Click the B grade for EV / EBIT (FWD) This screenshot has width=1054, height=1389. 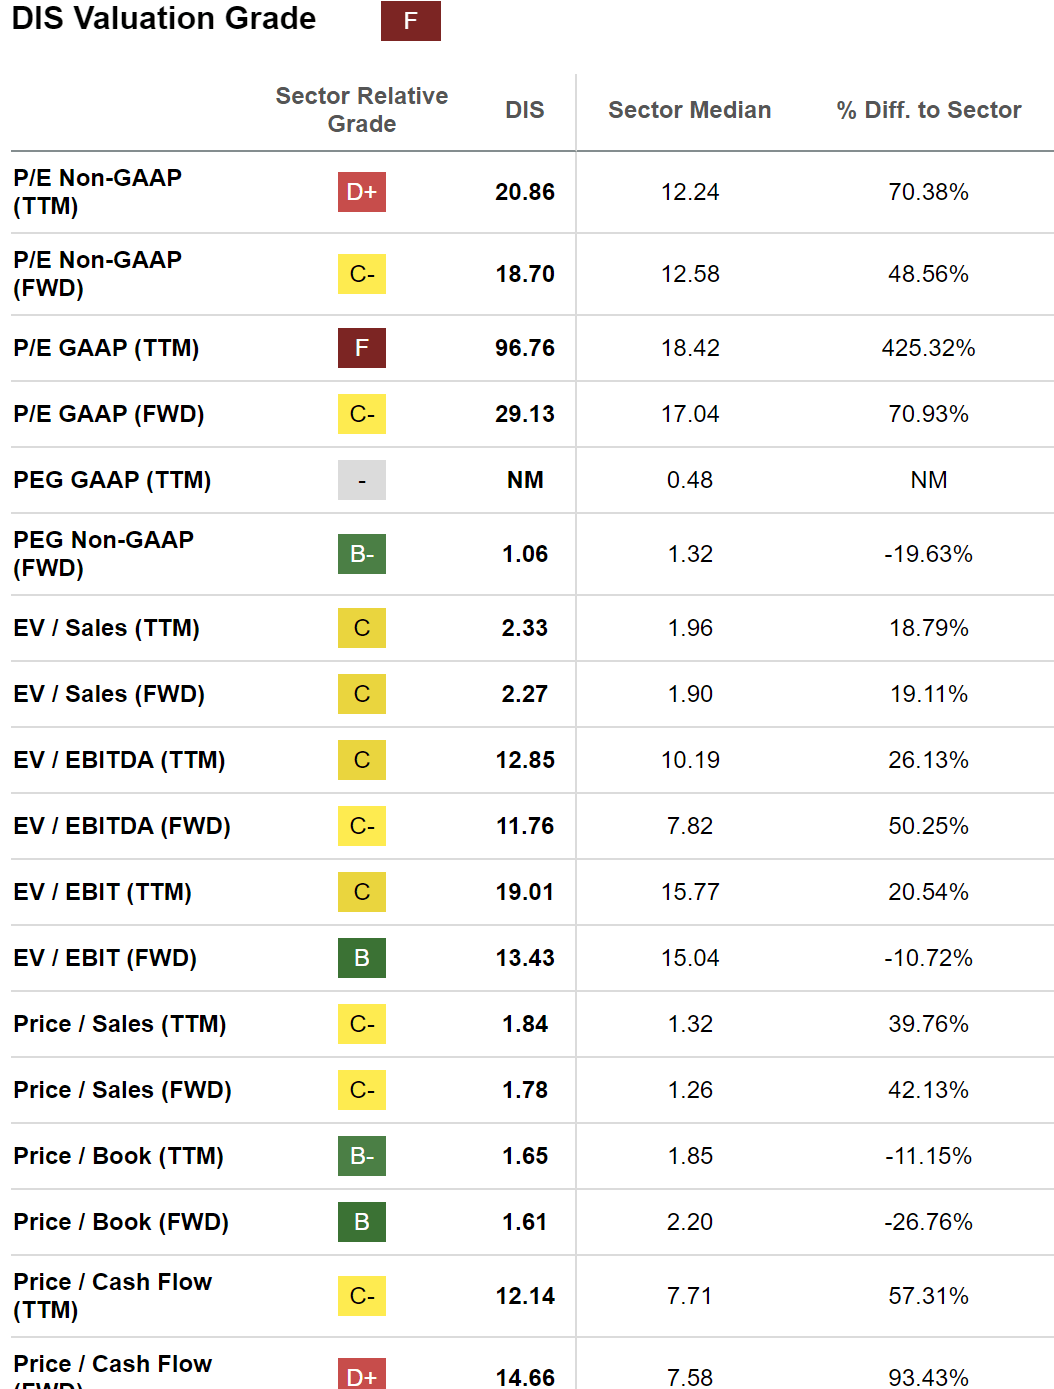361,958
